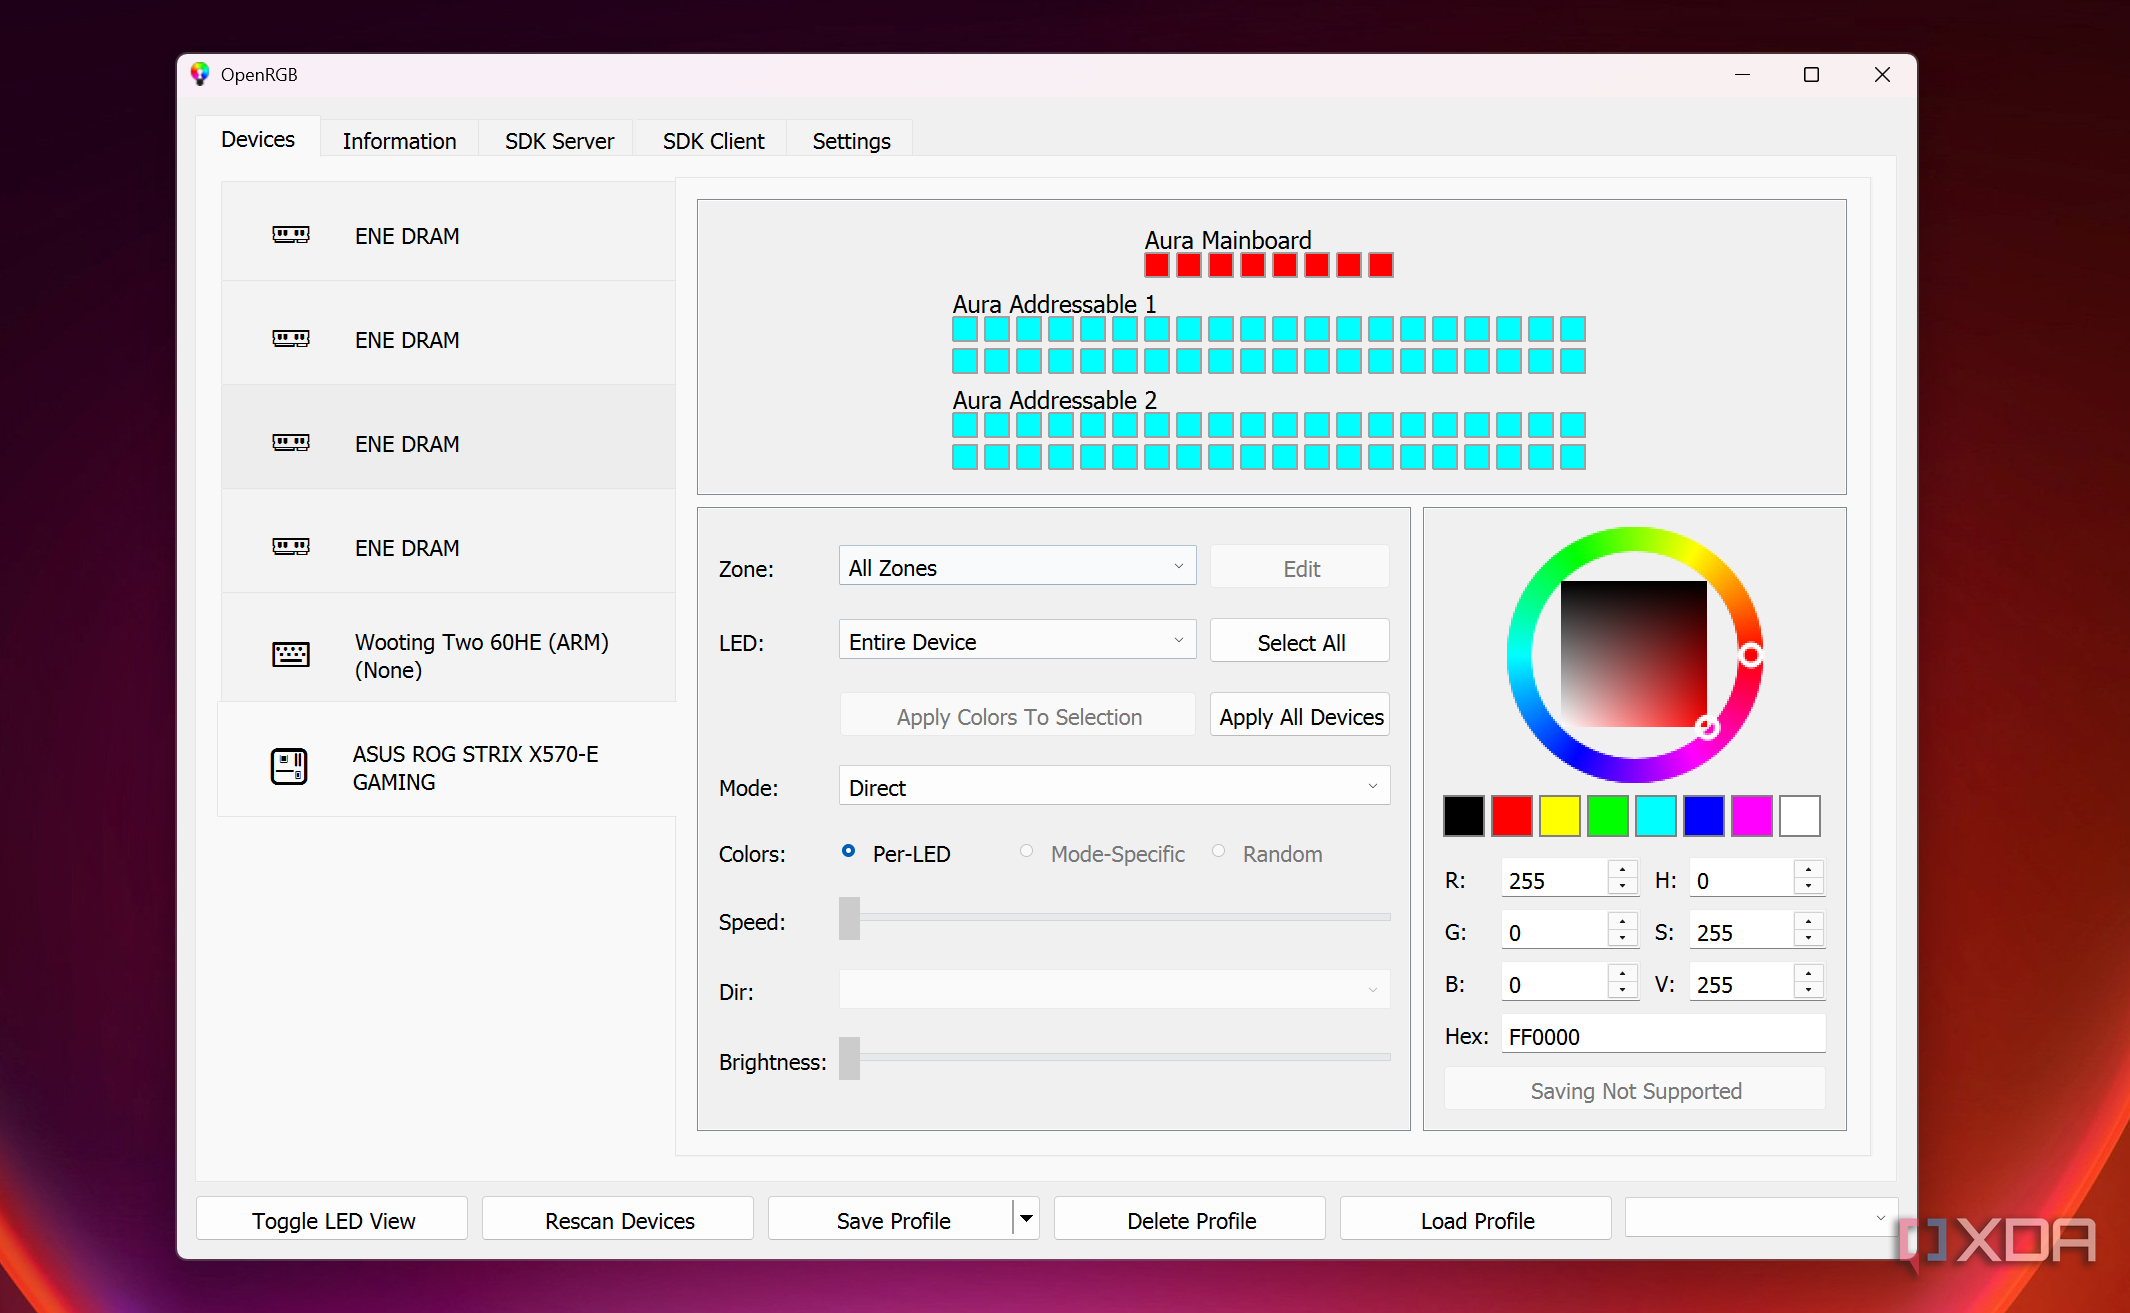Click the Aura Addressable 1 zone label
The height and width of the screenshot is (1313, 2130).
pyautogui.click(x=1054, y=304)
